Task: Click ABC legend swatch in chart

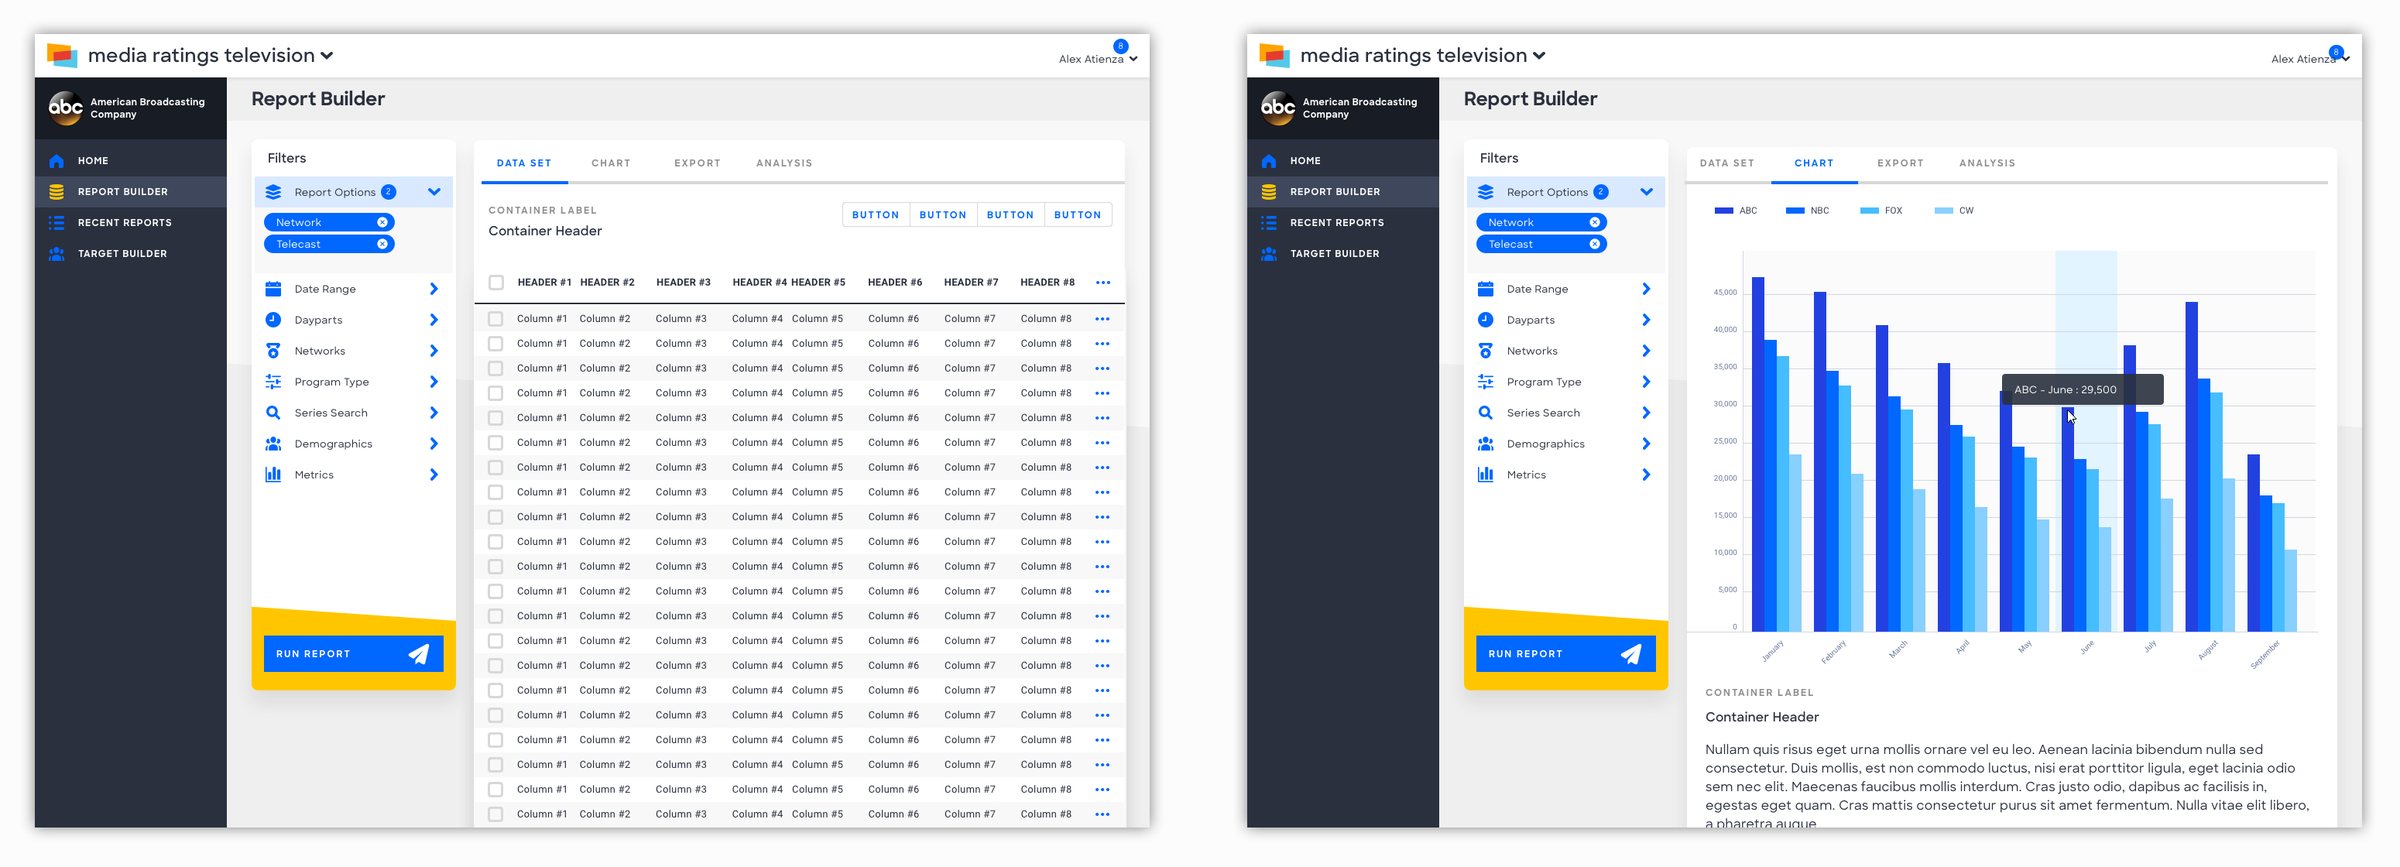Action: coord(1724,211)
